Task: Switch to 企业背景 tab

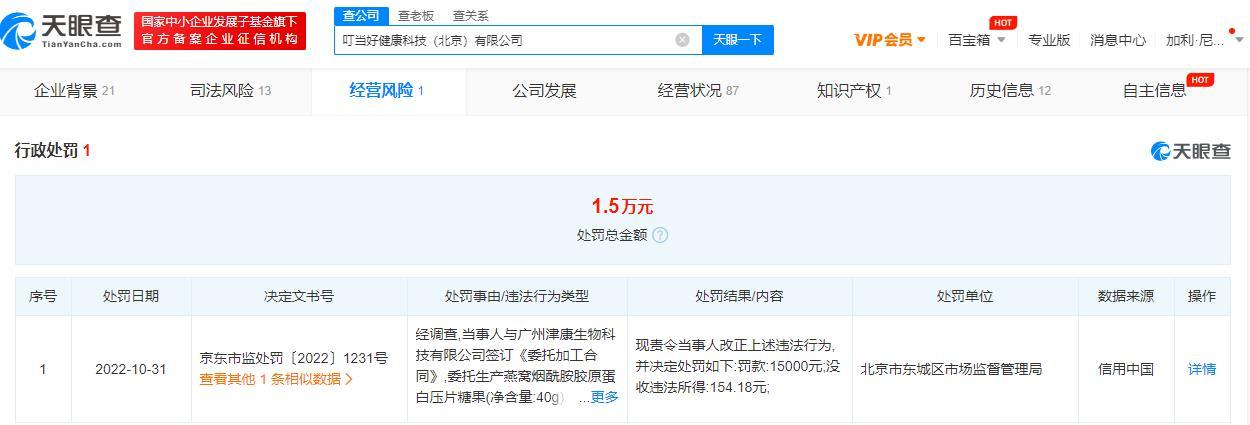Action: [x=75, y=91]
